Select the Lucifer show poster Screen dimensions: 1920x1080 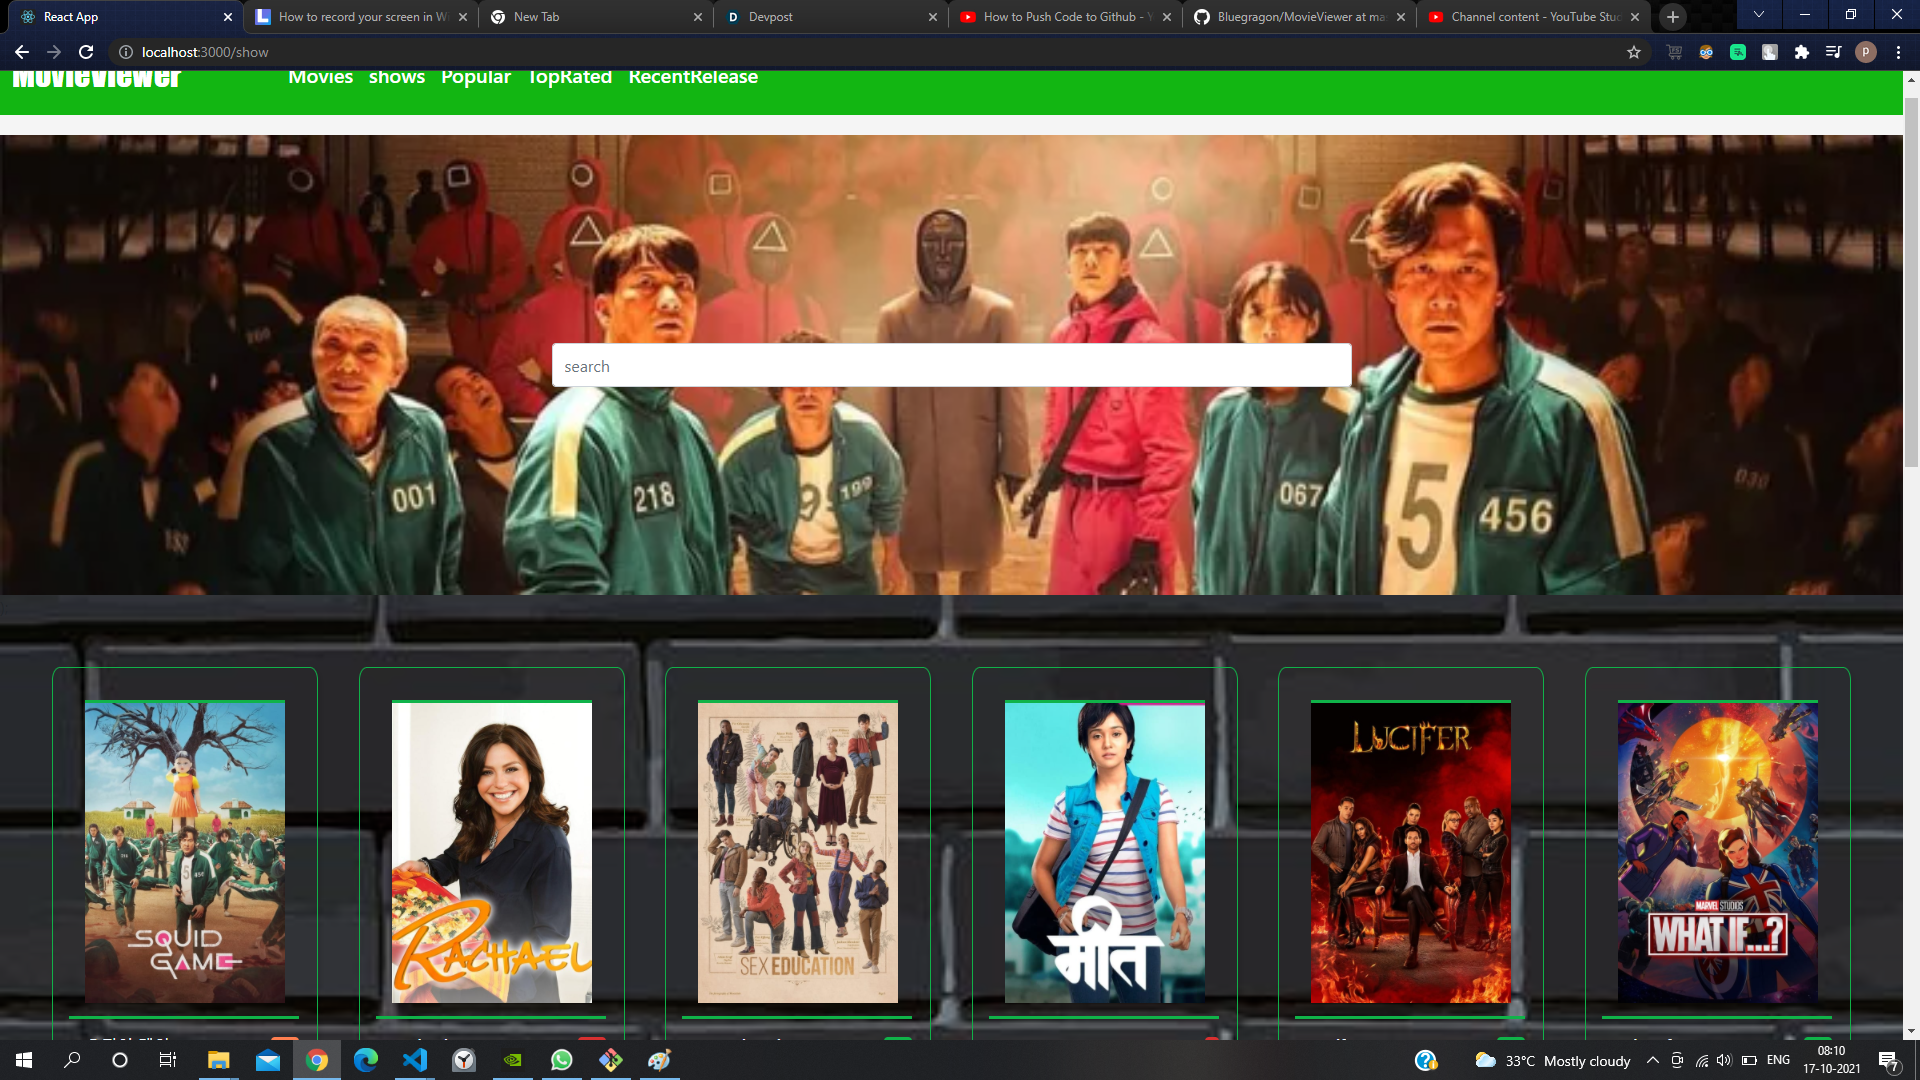click(1410, 851)
